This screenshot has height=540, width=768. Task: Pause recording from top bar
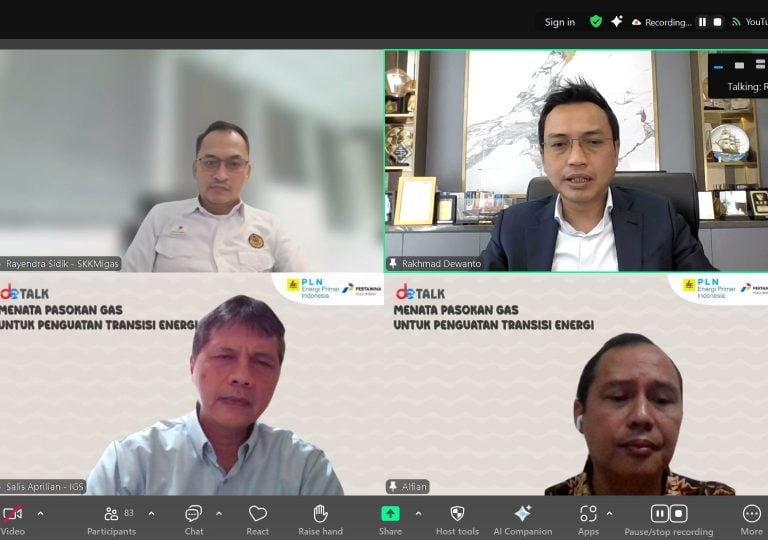tap(702, 22)
